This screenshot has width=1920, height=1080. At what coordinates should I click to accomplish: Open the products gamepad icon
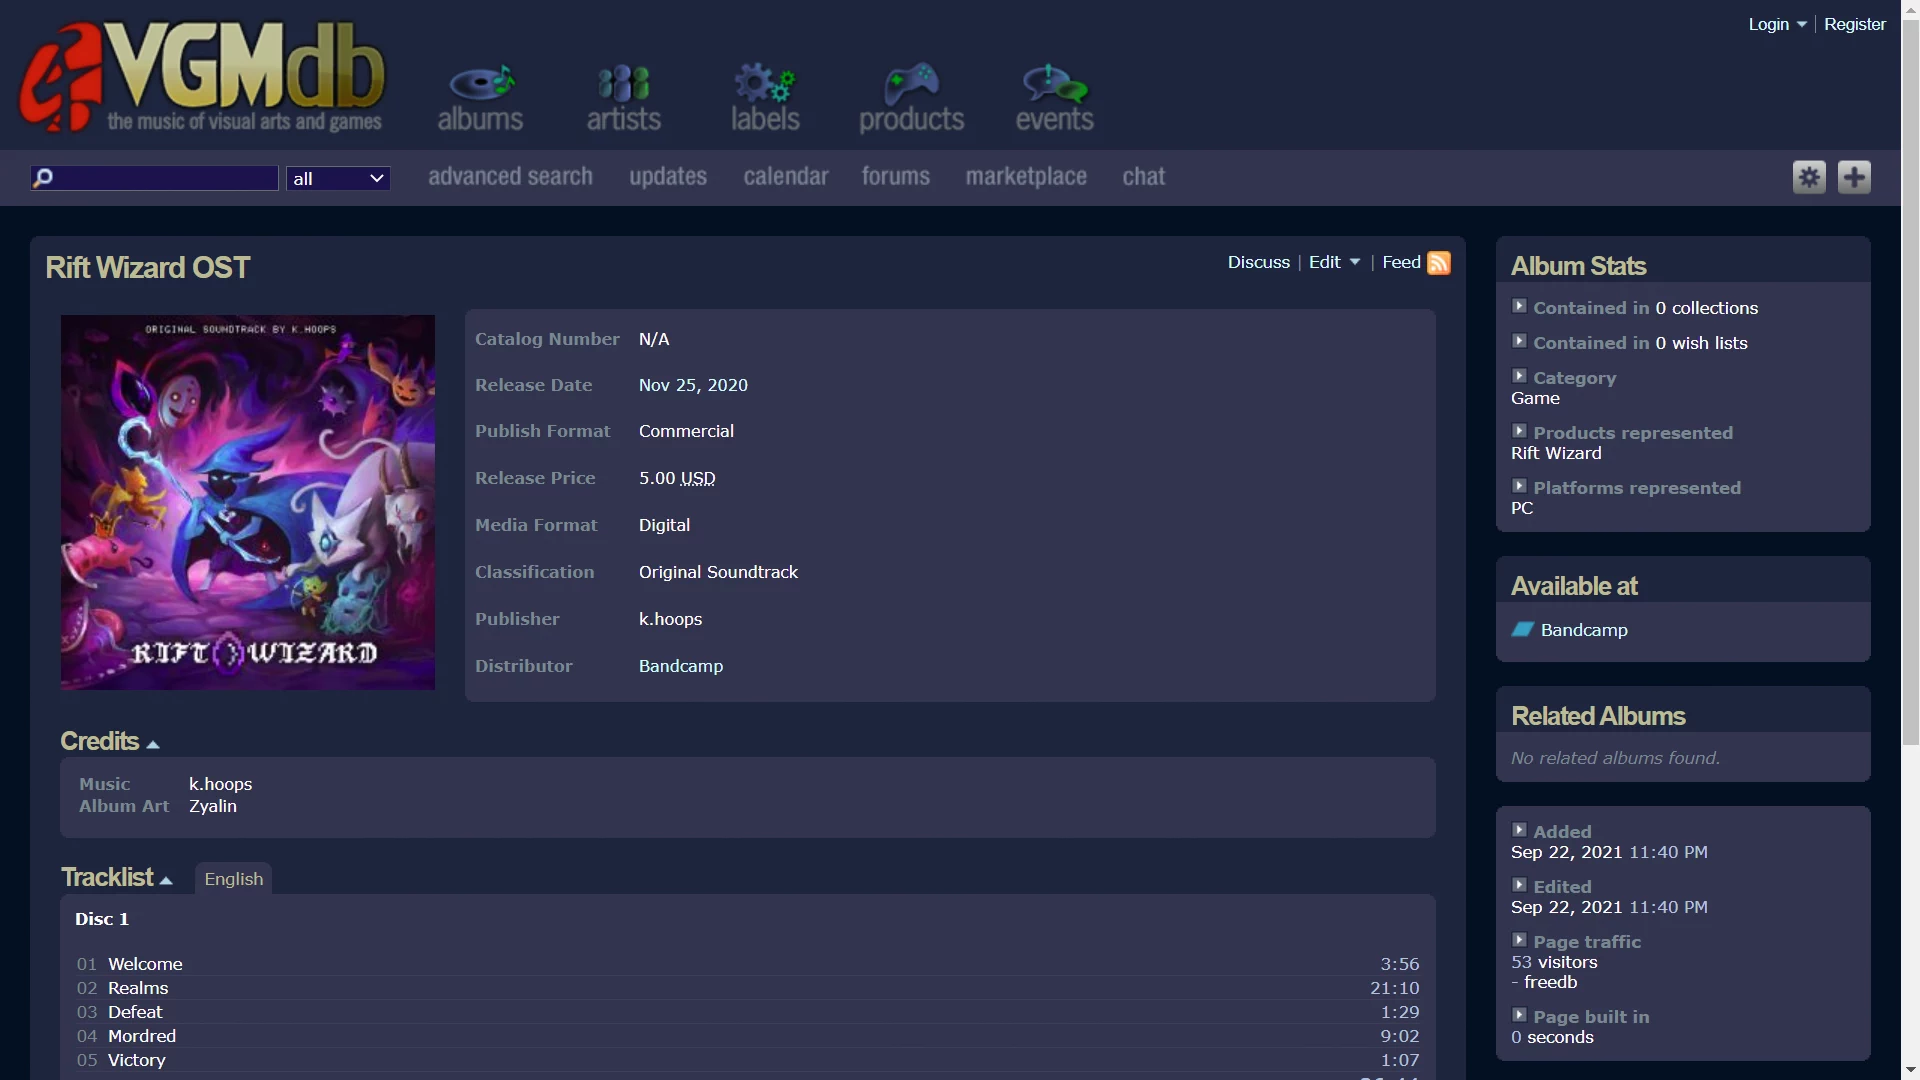pos(911,84)
